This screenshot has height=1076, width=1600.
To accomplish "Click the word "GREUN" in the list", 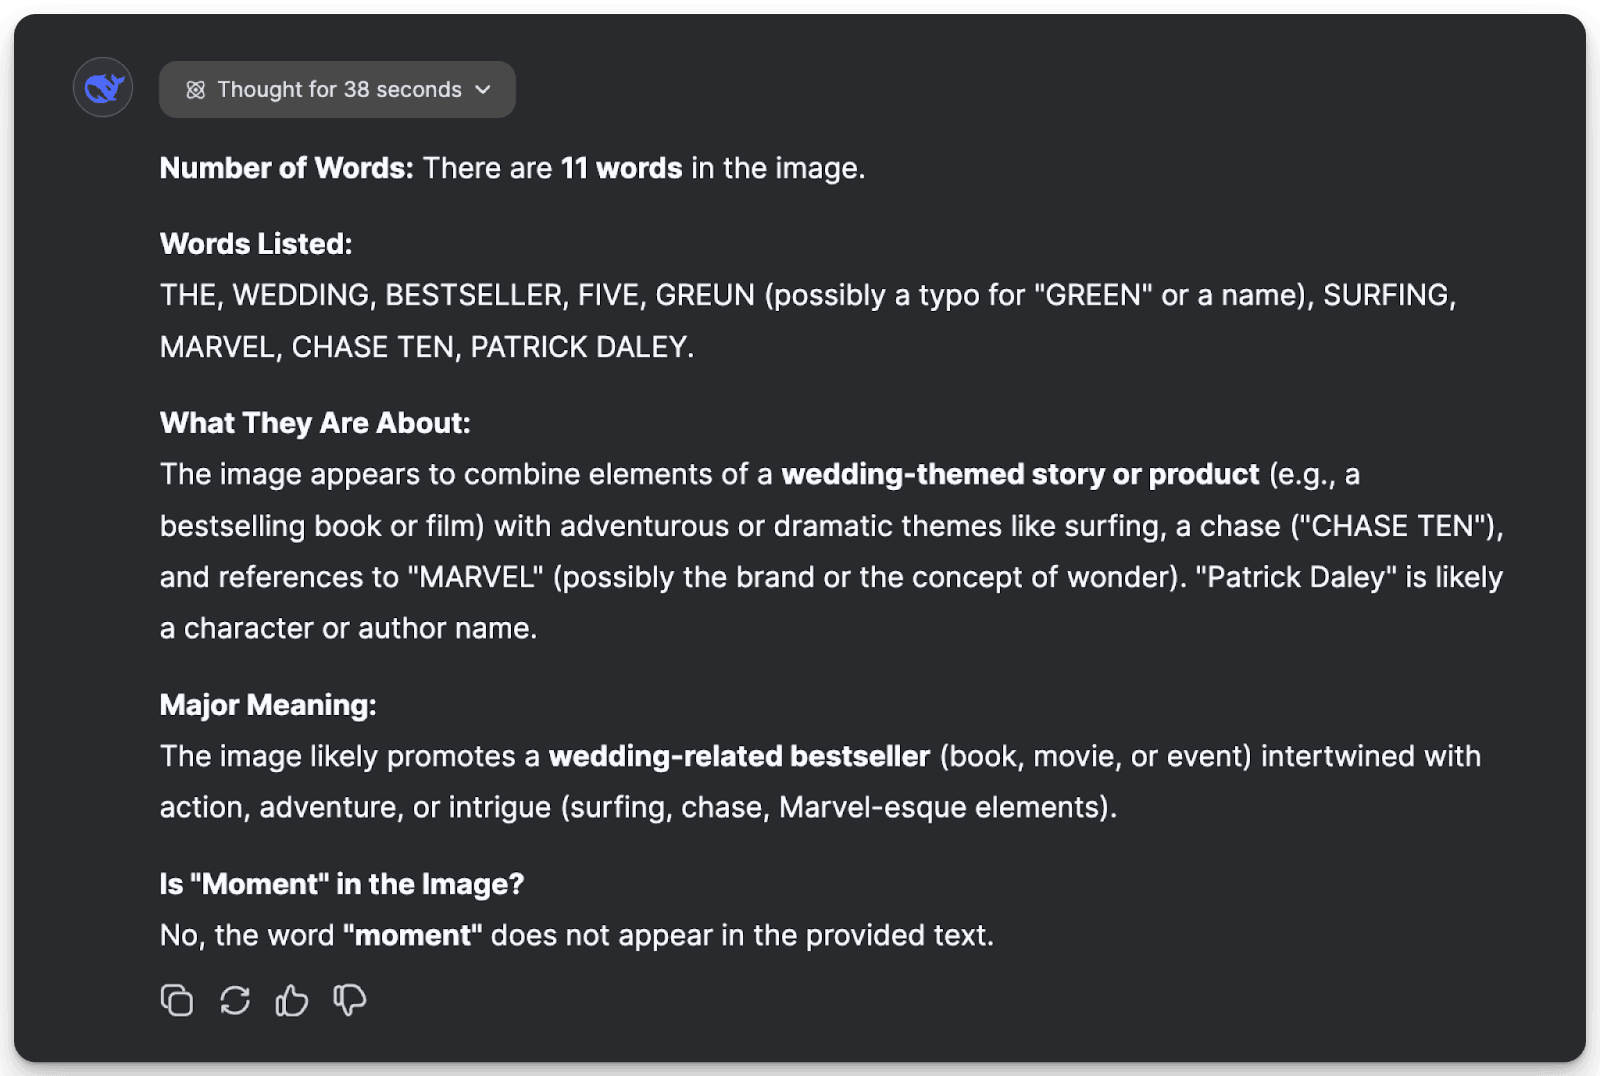I will 705,295.
